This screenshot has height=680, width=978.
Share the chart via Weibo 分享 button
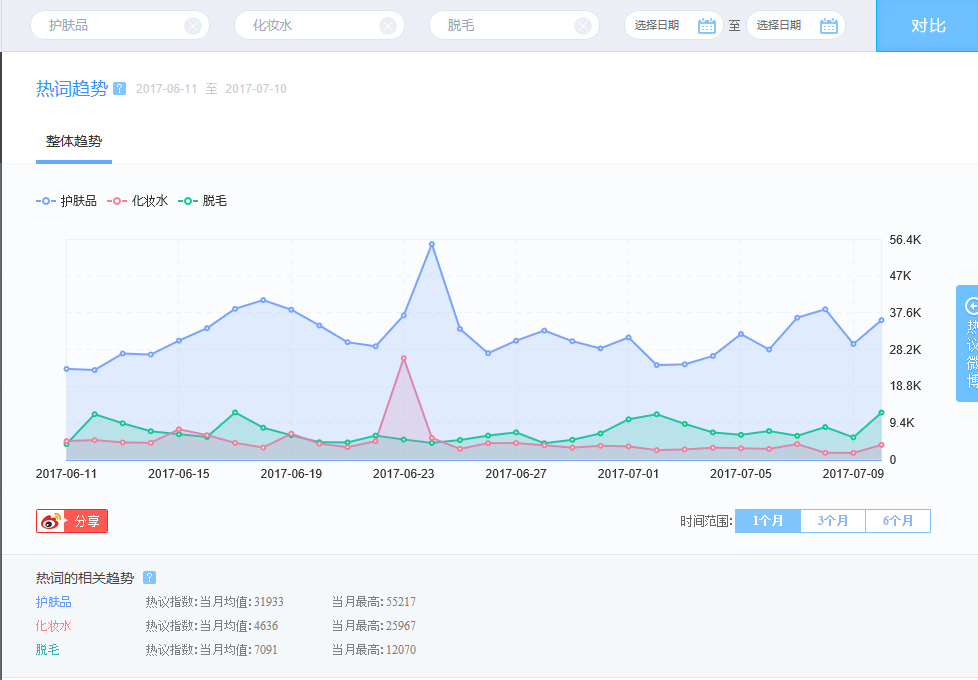coord(72,521)
